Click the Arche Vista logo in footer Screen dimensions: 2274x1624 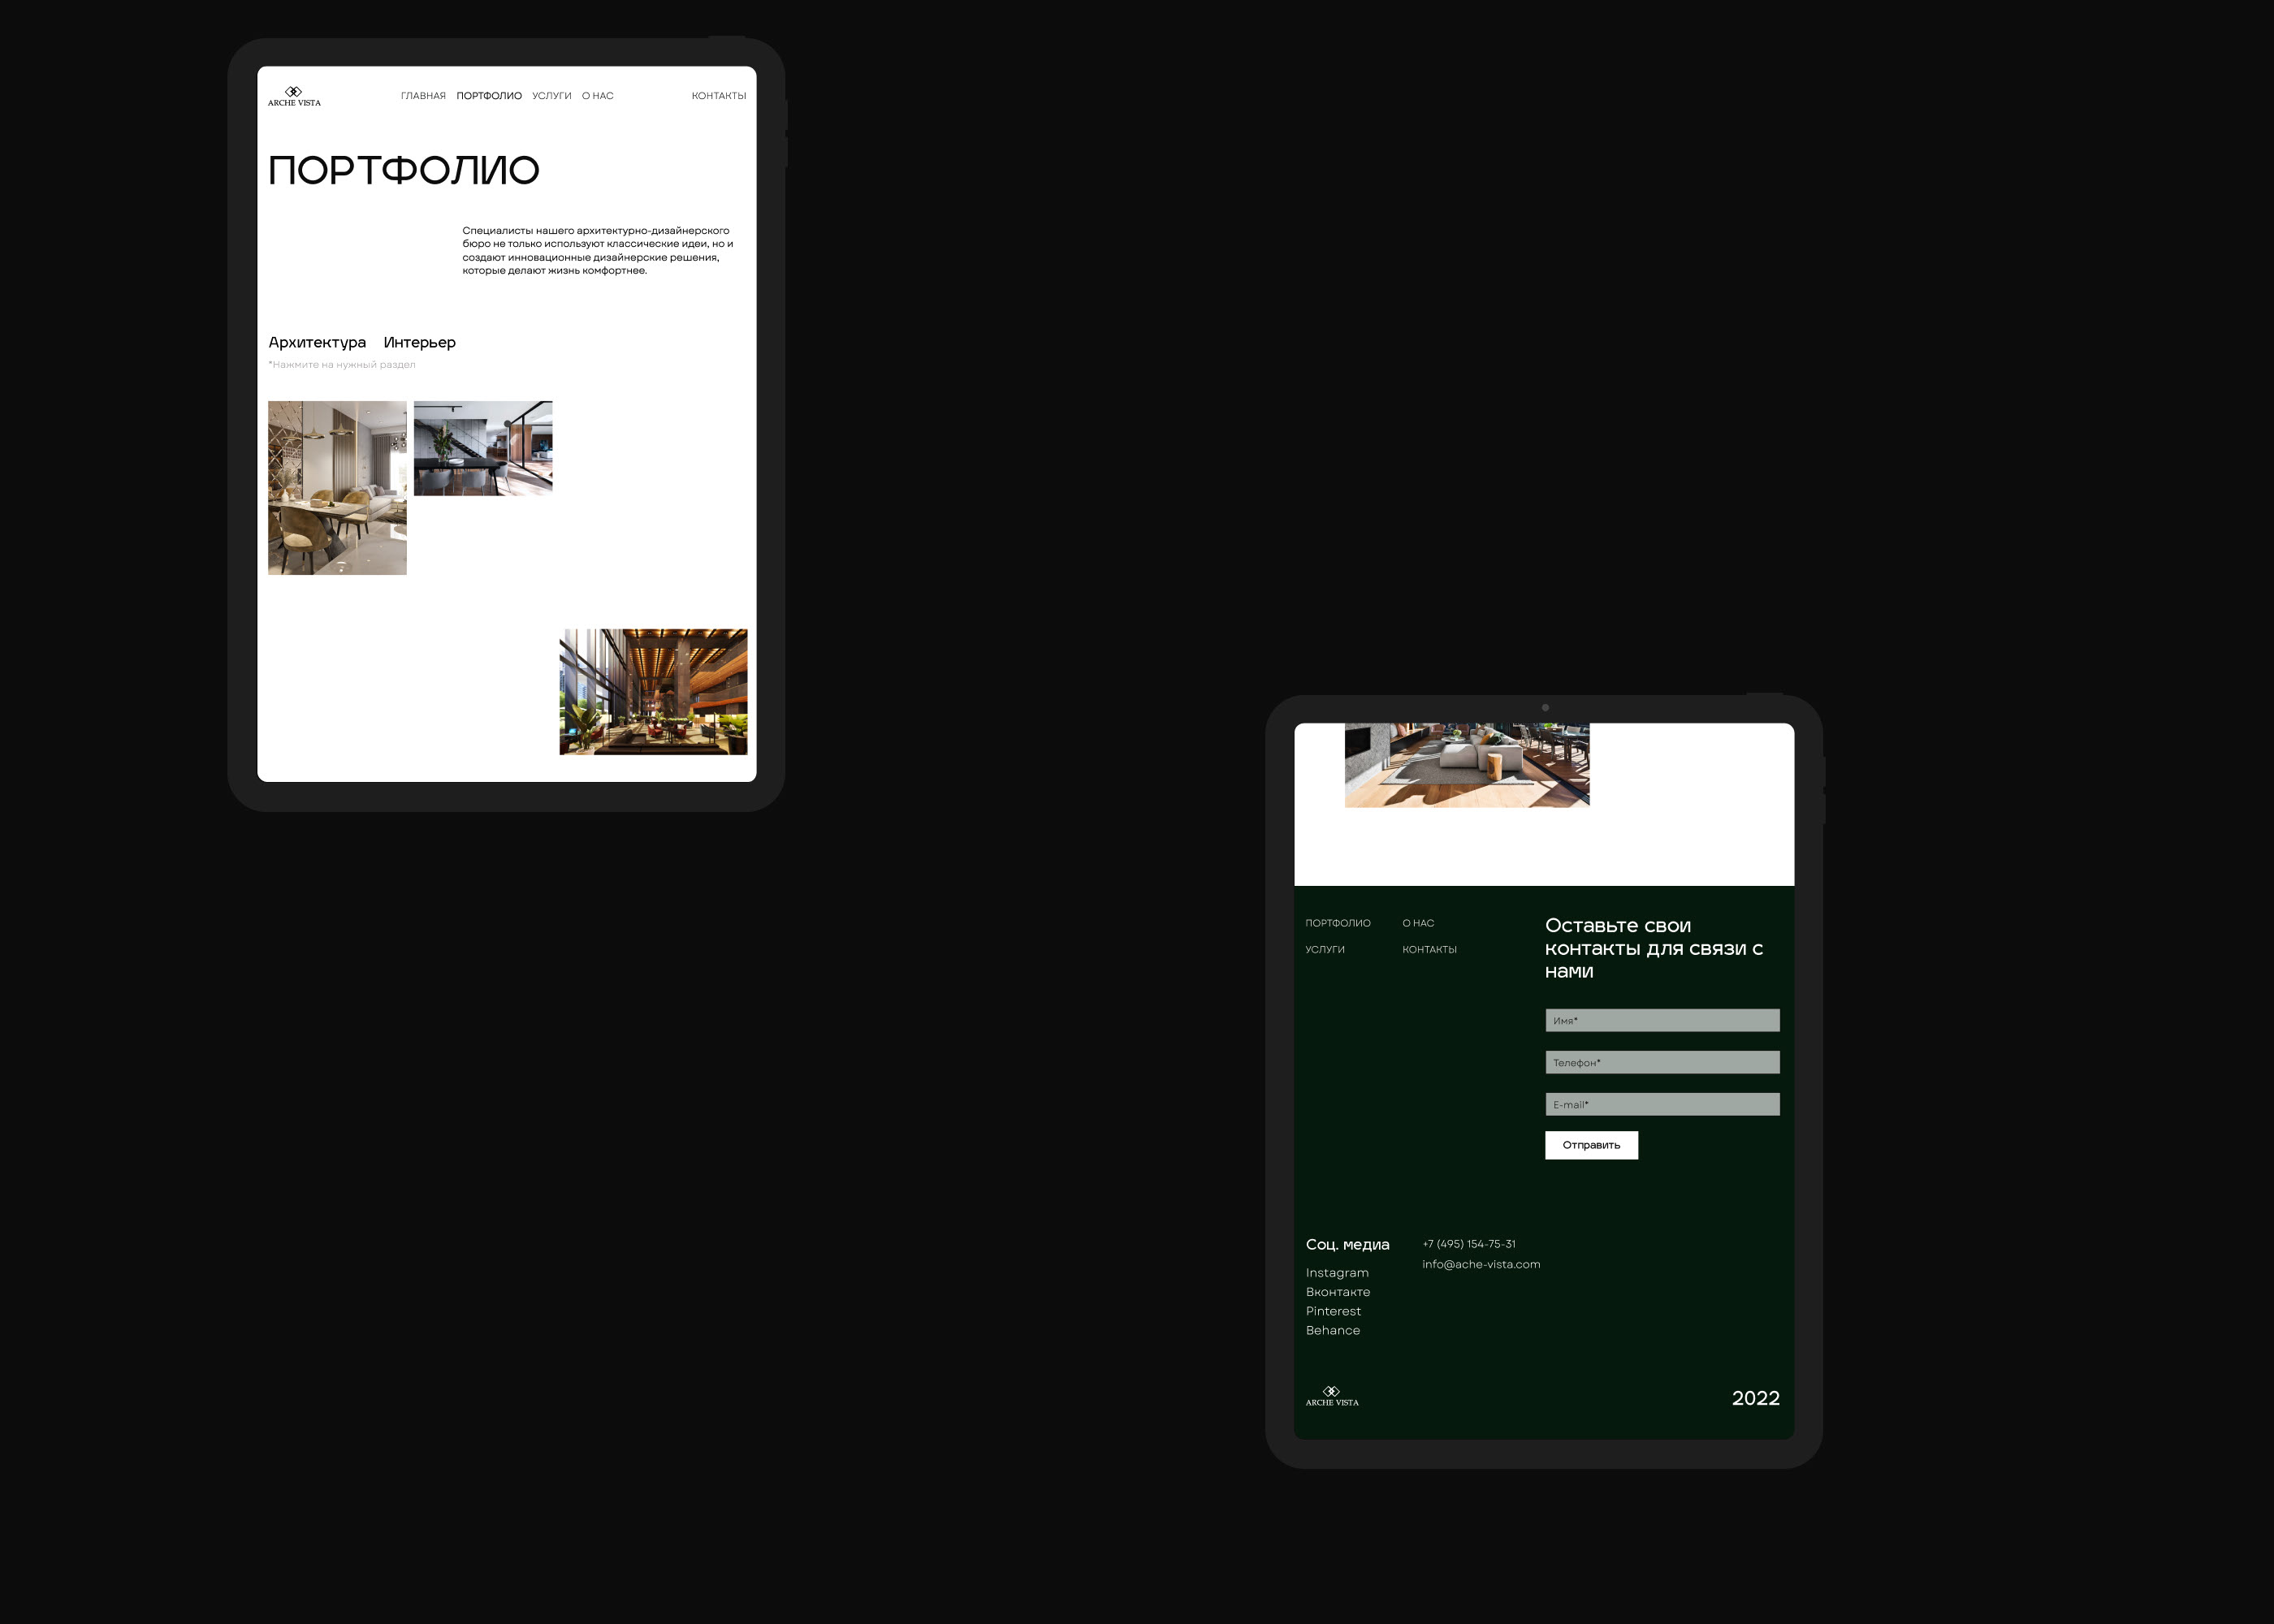pos(1331,1396)
